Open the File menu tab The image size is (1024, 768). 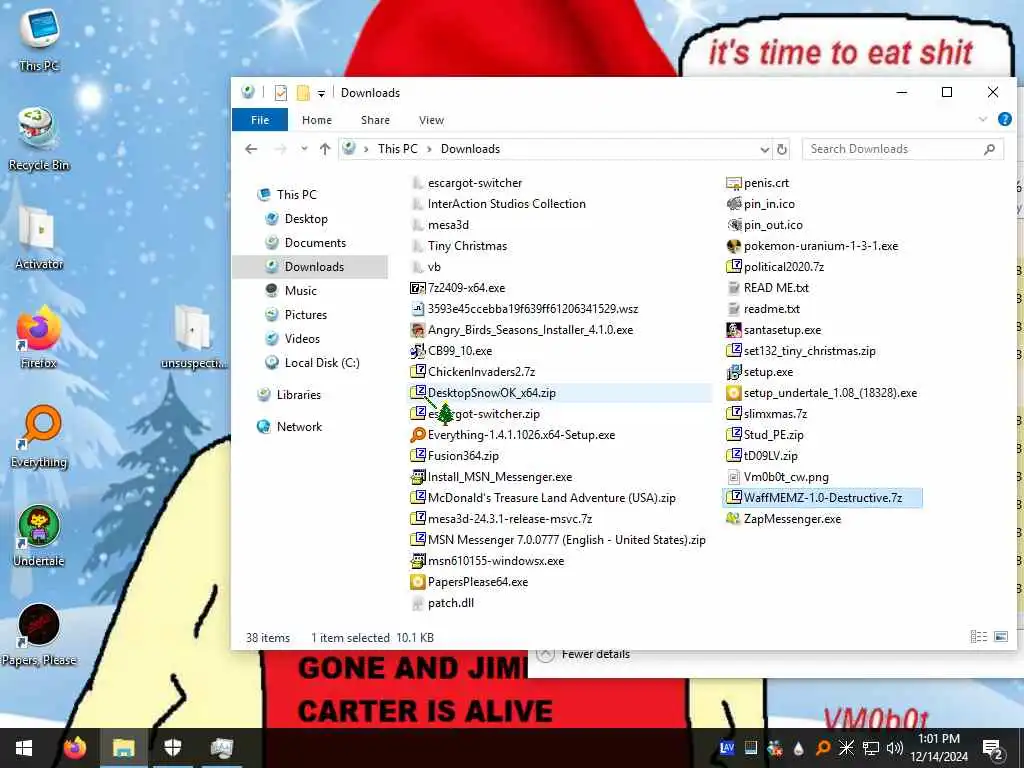pyautogui.click(x=260, y=120)
